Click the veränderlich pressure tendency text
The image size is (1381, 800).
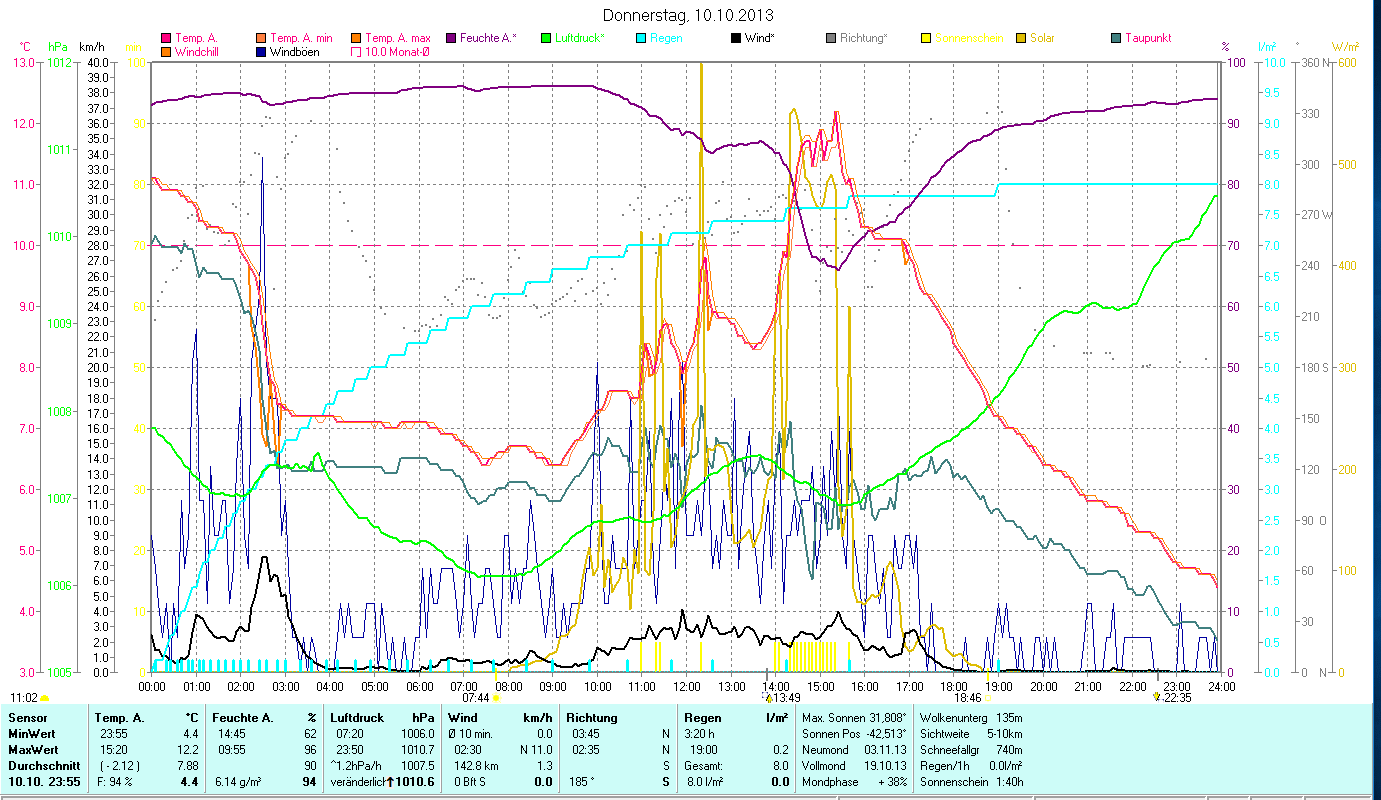(357, 782)
